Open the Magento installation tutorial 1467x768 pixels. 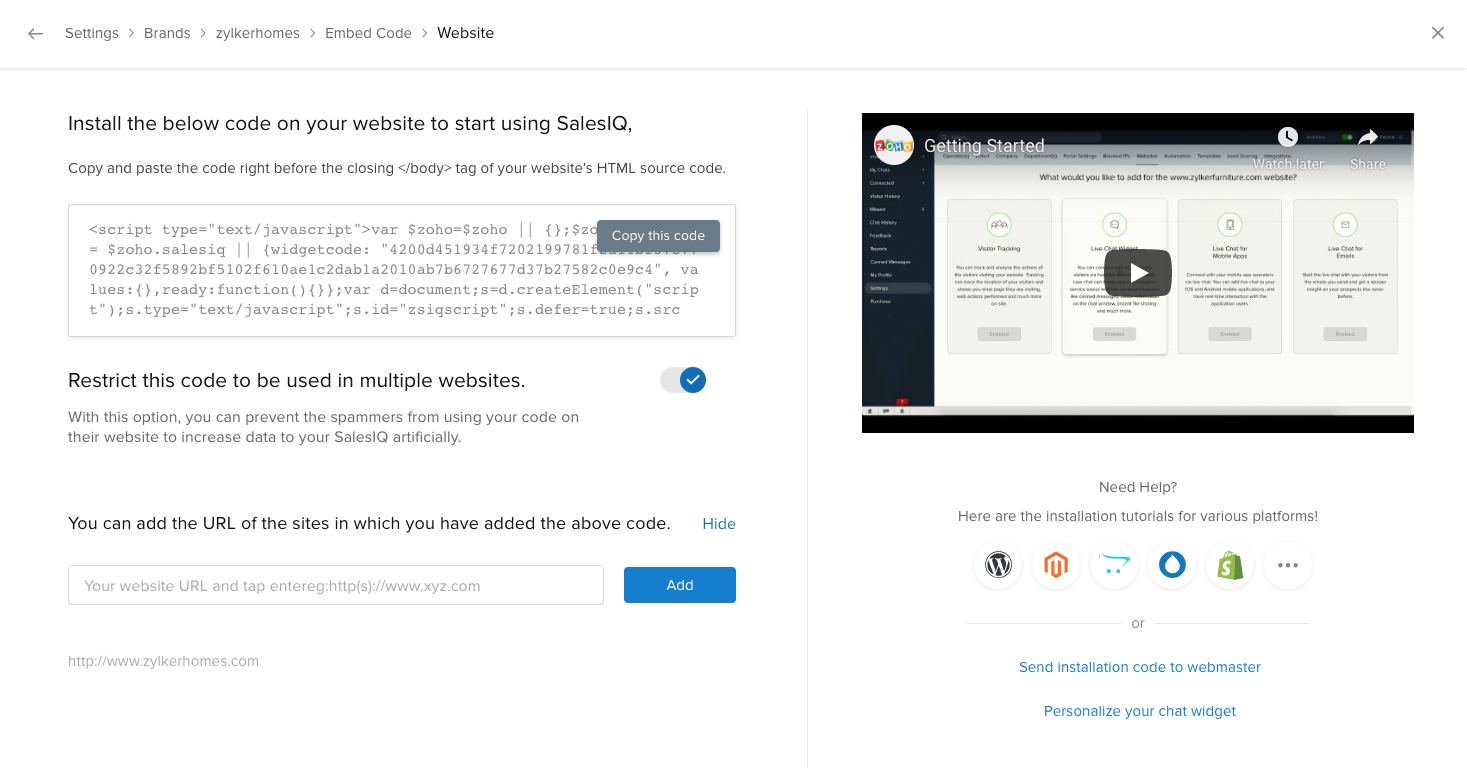point(1056,565)
